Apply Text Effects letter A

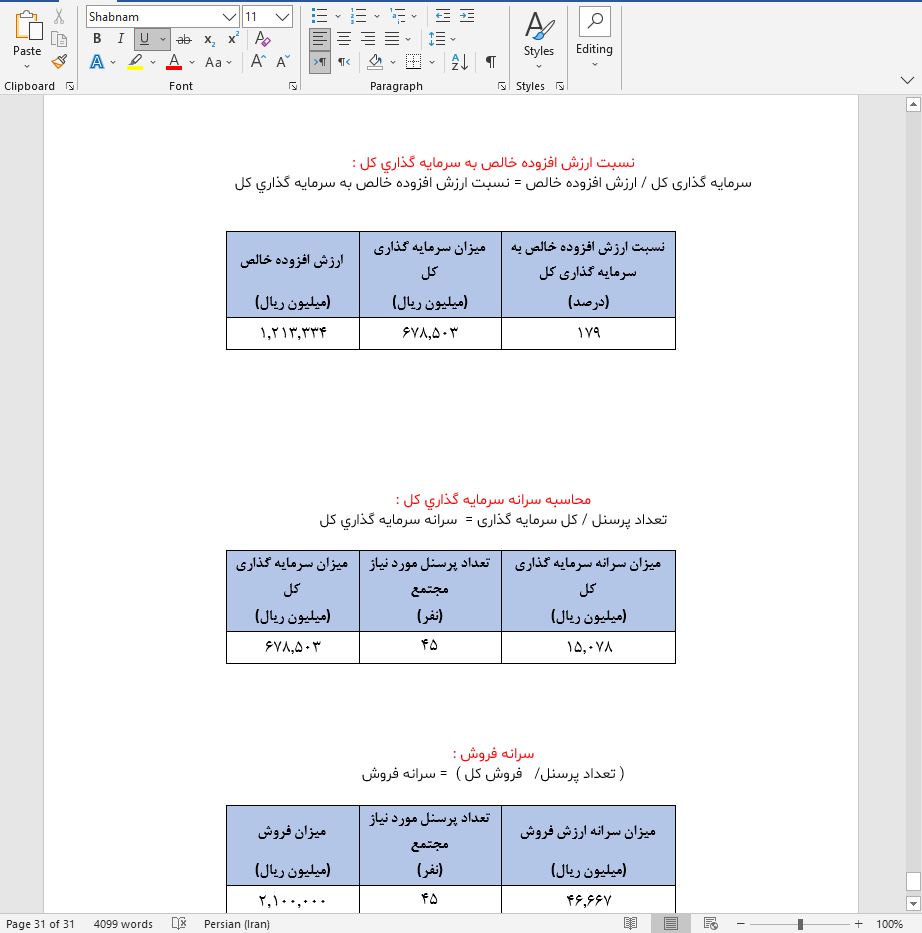click(97, 61)
